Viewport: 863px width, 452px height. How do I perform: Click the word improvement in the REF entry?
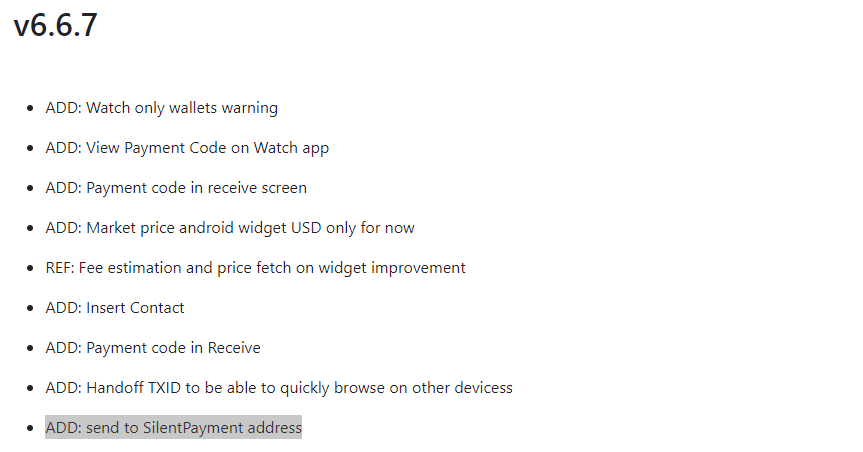pyautogui.click(x=418, y=268)
